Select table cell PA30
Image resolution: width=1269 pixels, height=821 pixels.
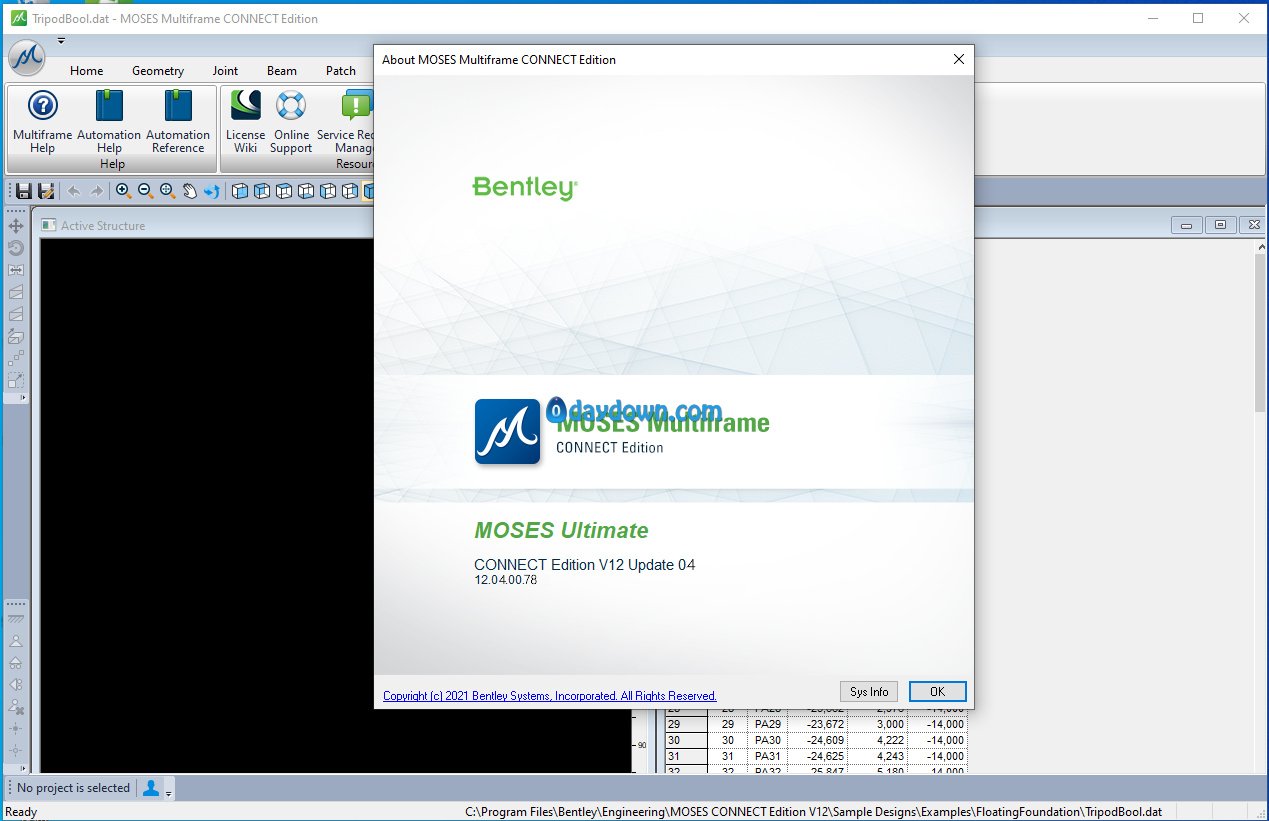(768, 740)
